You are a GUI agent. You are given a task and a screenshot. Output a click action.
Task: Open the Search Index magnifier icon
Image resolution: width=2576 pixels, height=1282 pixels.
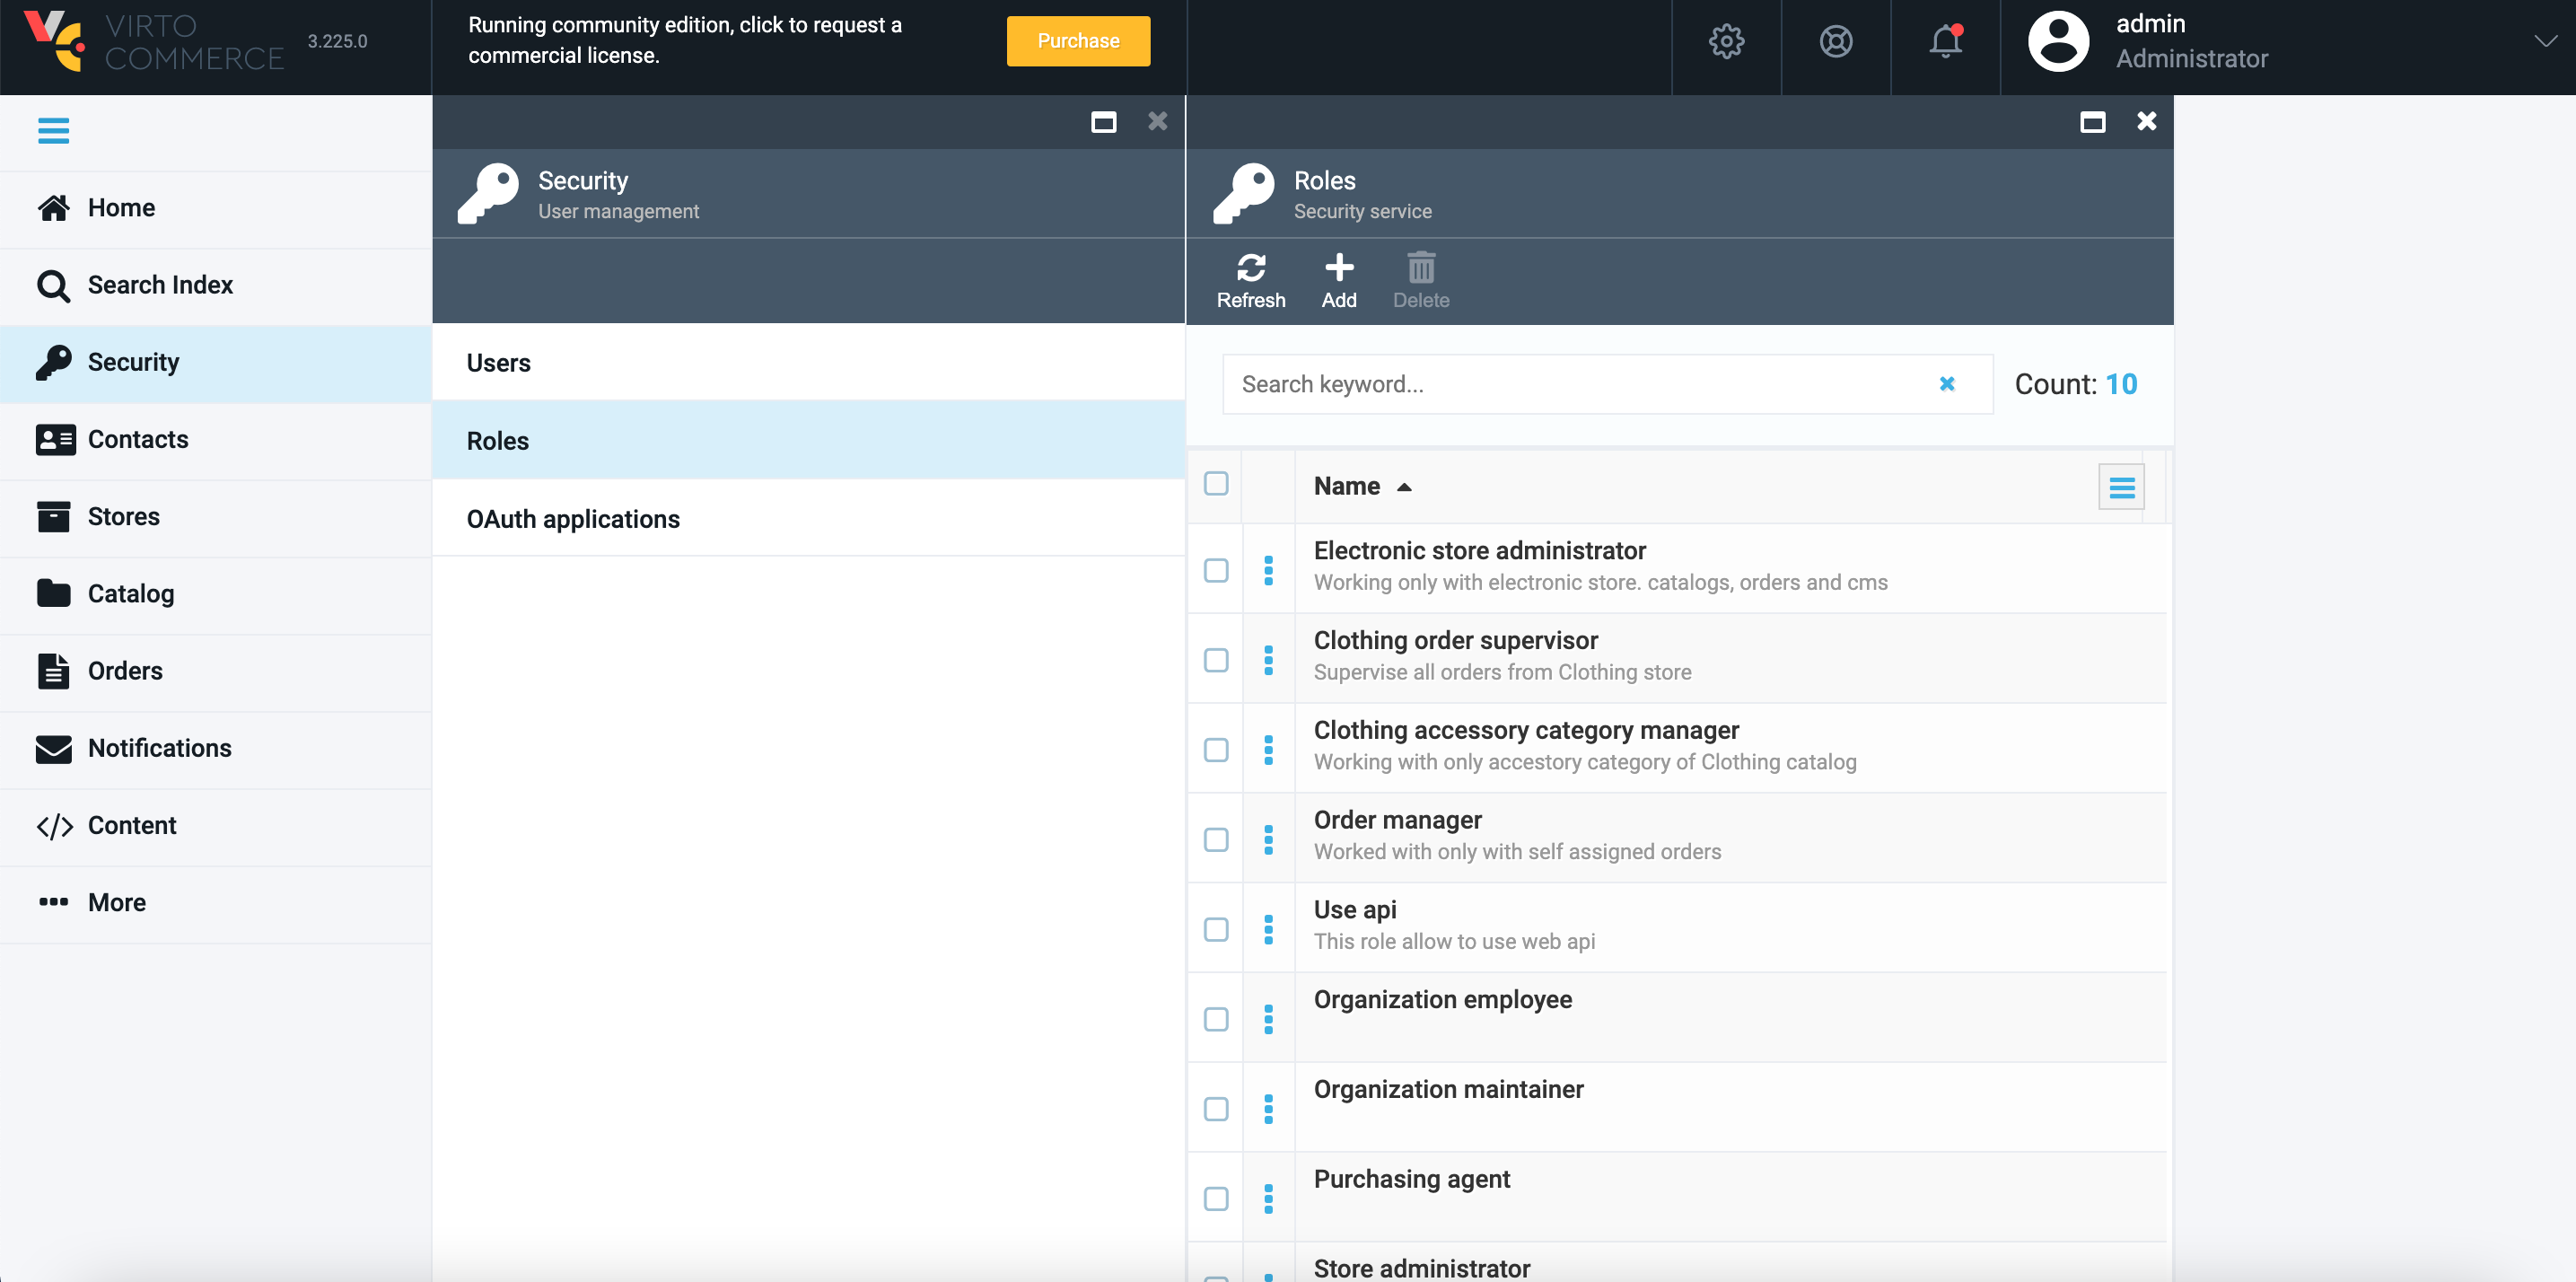point(55,285)
